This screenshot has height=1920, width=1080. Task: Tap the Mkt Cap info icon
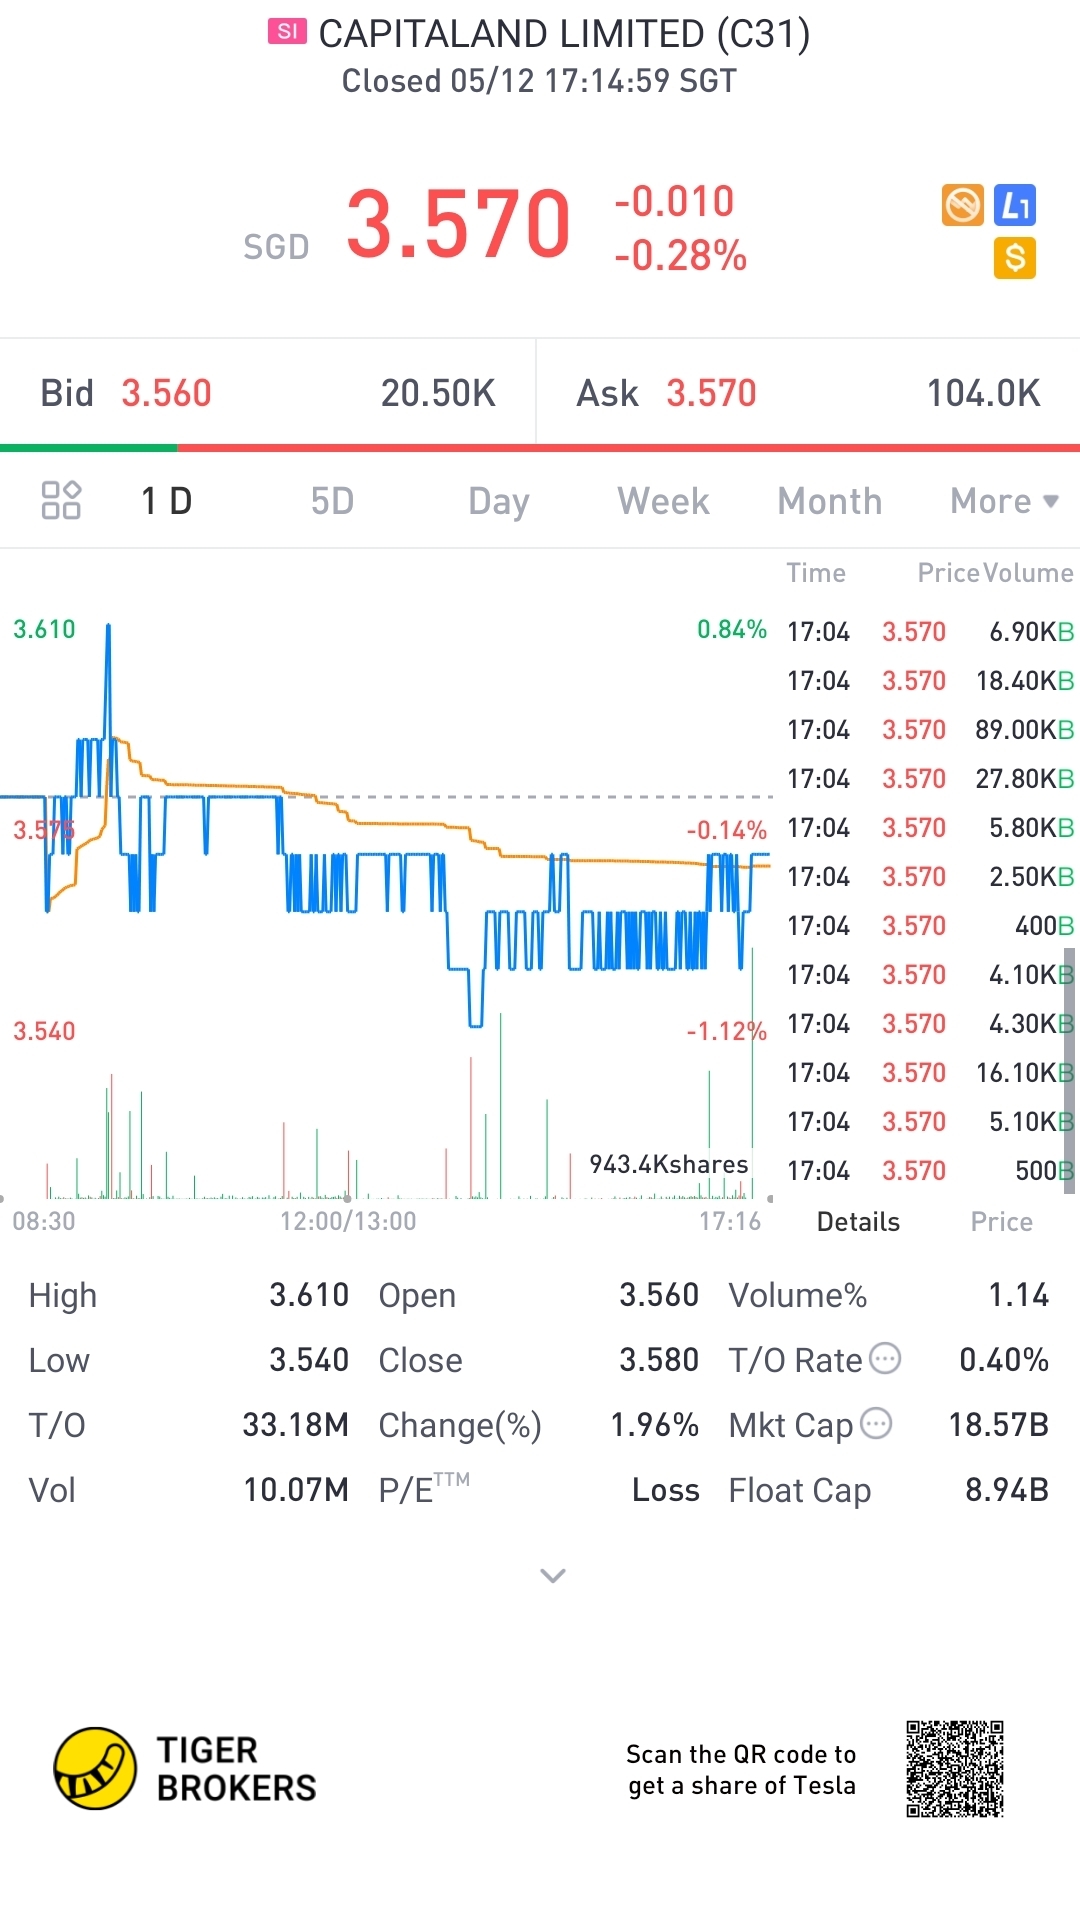[x=876, y=1423]
